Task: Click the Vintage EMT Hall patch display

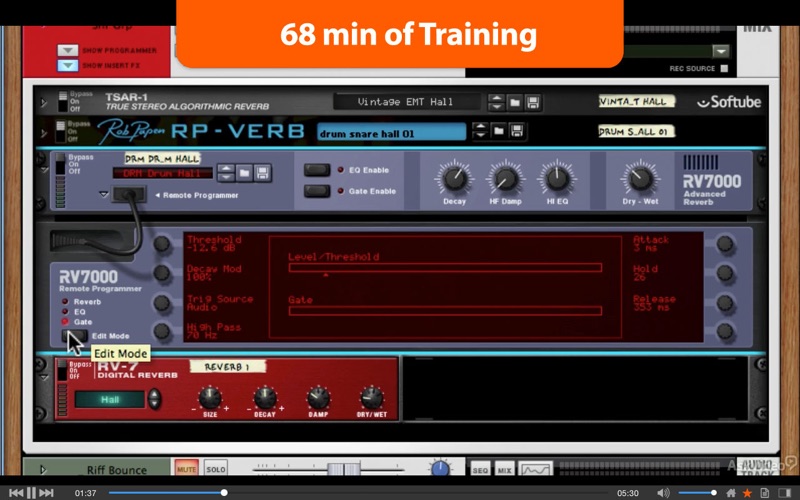Action: coord(406,102)
